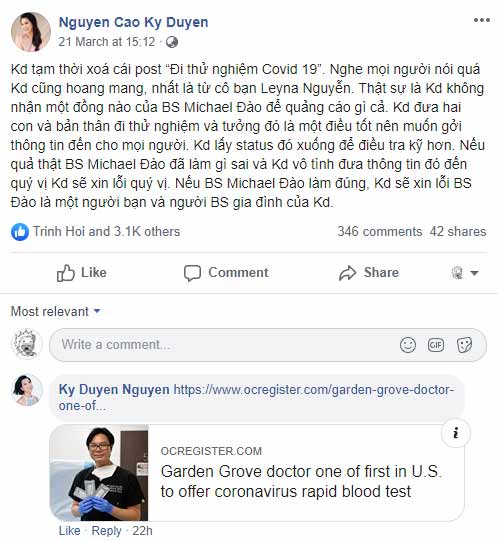Open the Garden Grove doctor article preview
Screen dimensions: 498x541
[257, 472]
